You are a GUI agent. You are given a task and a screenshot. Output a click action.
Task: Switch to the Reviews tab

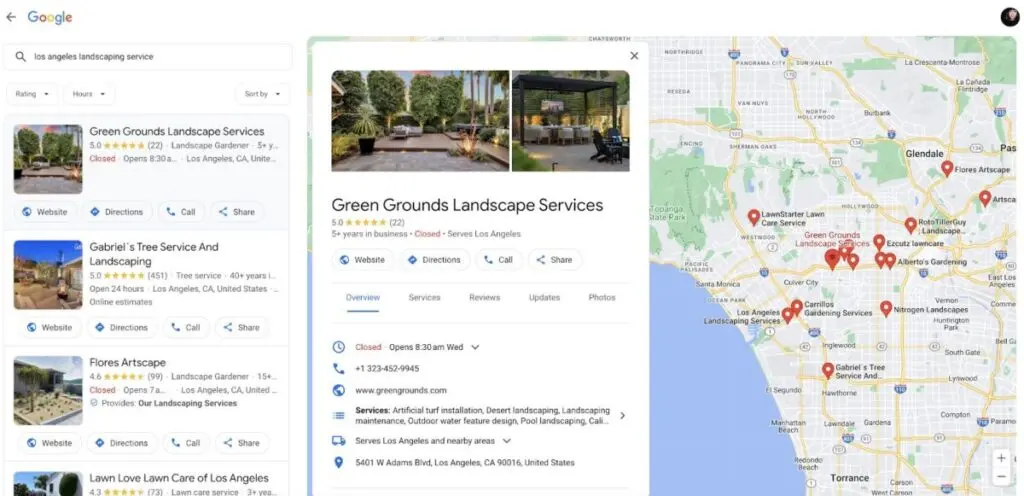pos(485,298)
